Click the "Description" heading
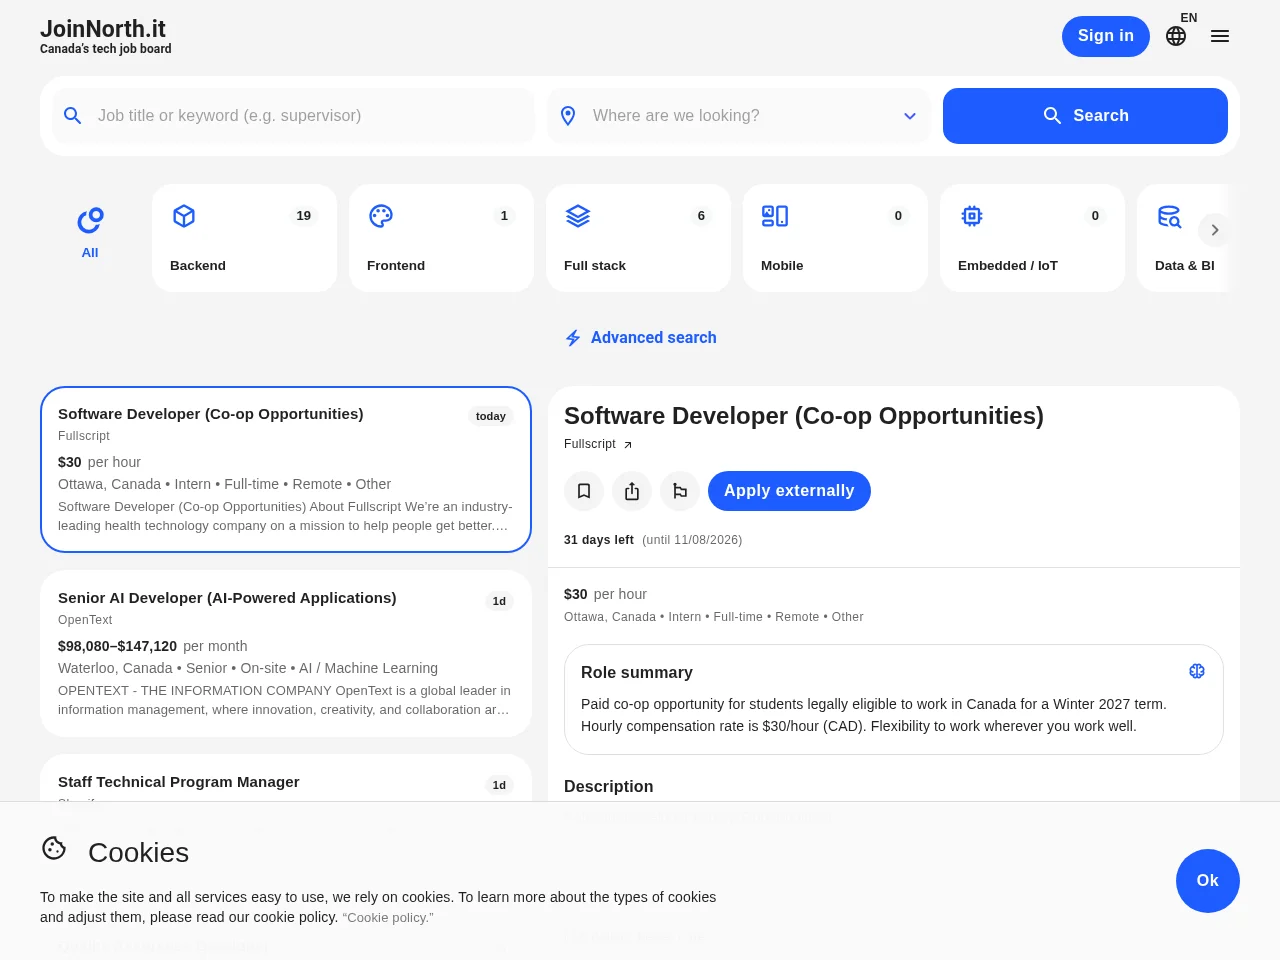This screenshot has height=960, width=1280. point(609,787)
